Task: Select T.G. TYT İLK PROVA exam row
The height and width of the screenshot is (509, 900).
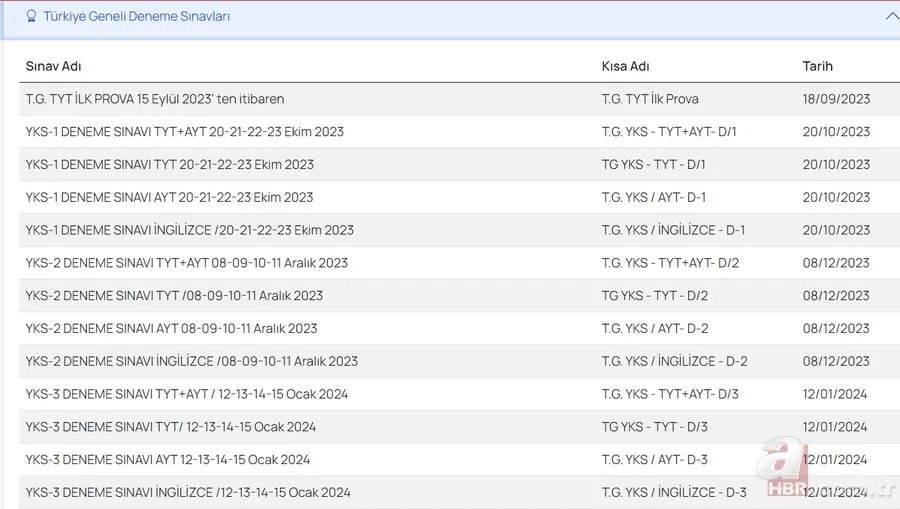Action: coord(155,99)
